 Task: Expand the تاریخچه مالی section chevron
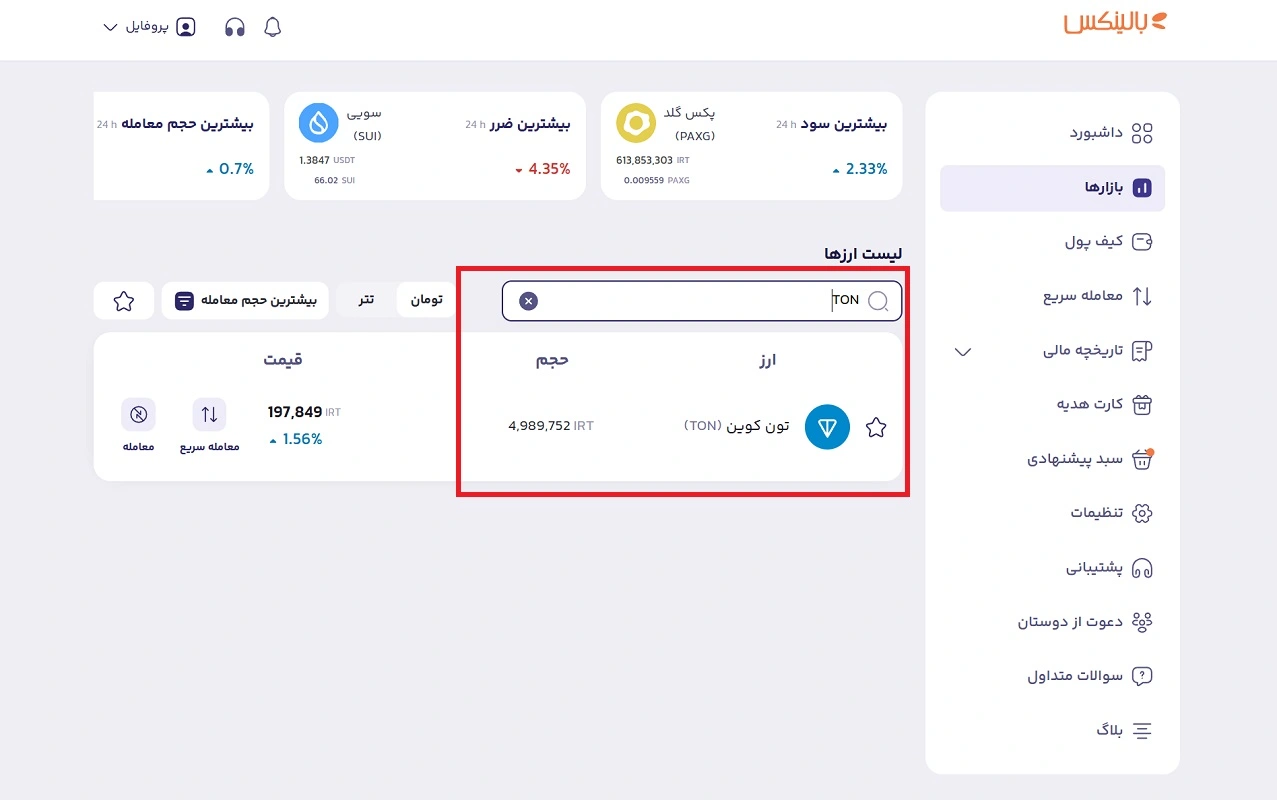point(962,352)
